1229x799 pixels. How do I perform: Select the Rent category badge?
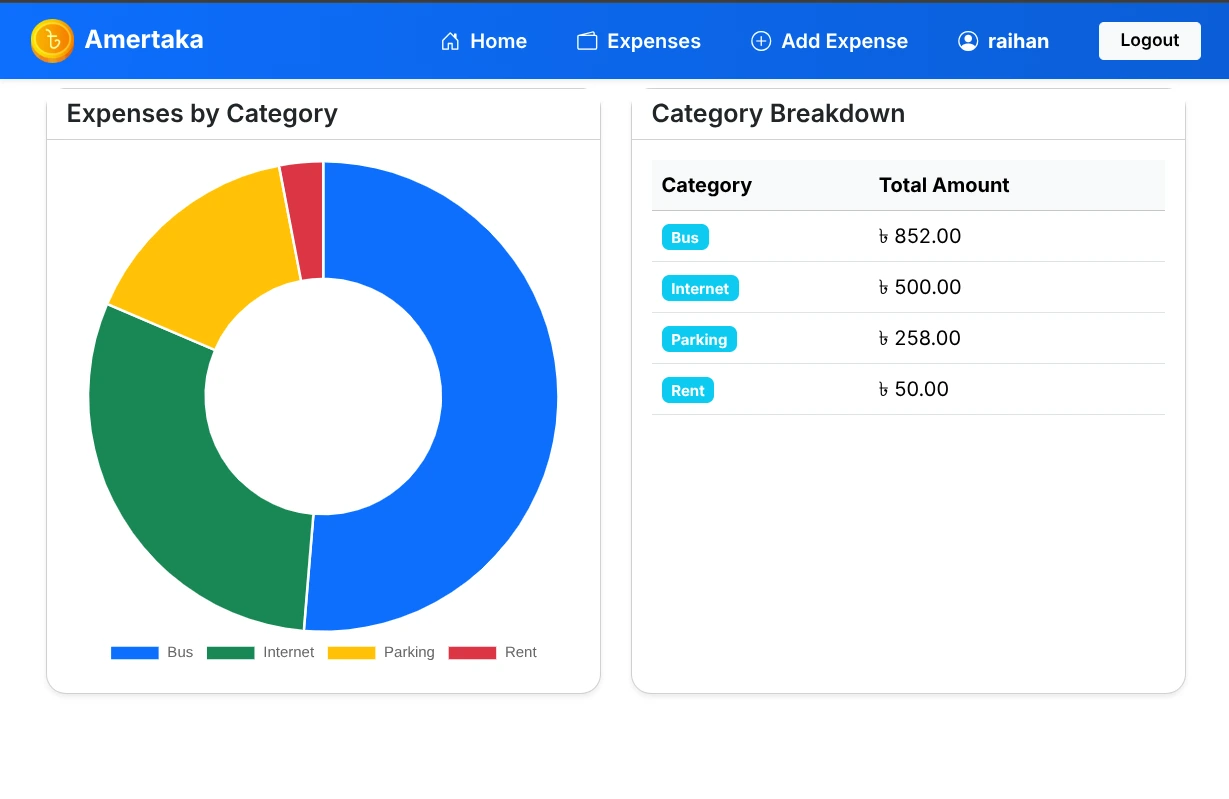pos(688,390)
